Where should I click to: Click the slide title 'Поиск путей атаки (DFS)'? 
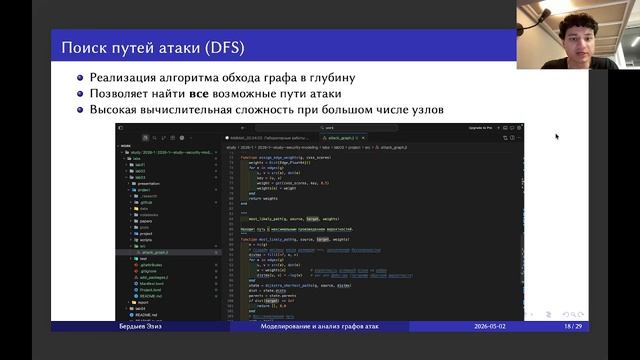[153, 47]
